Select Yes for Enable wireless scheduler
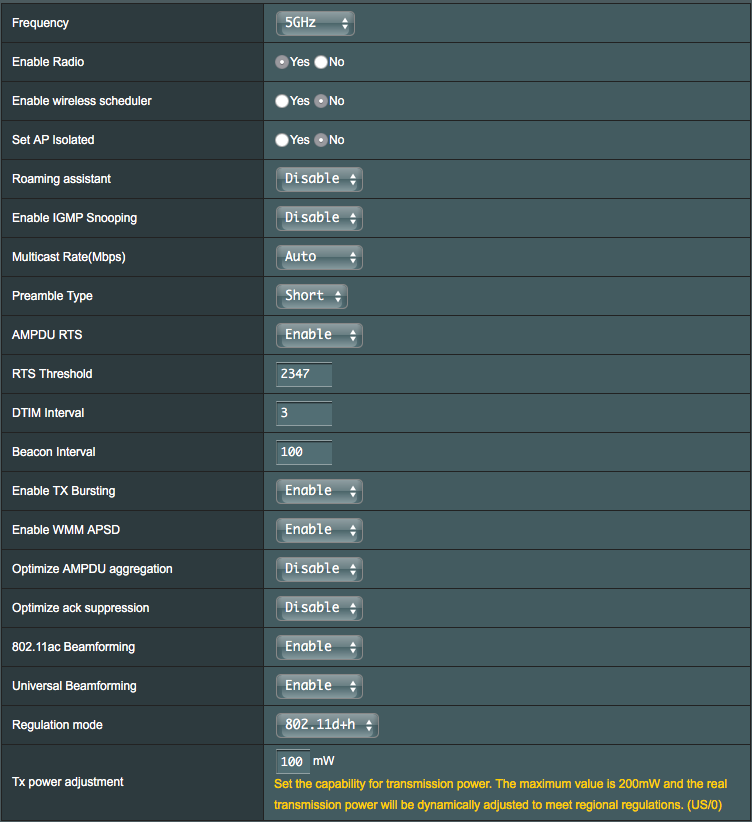752x822 pixels. click(282, 101)
